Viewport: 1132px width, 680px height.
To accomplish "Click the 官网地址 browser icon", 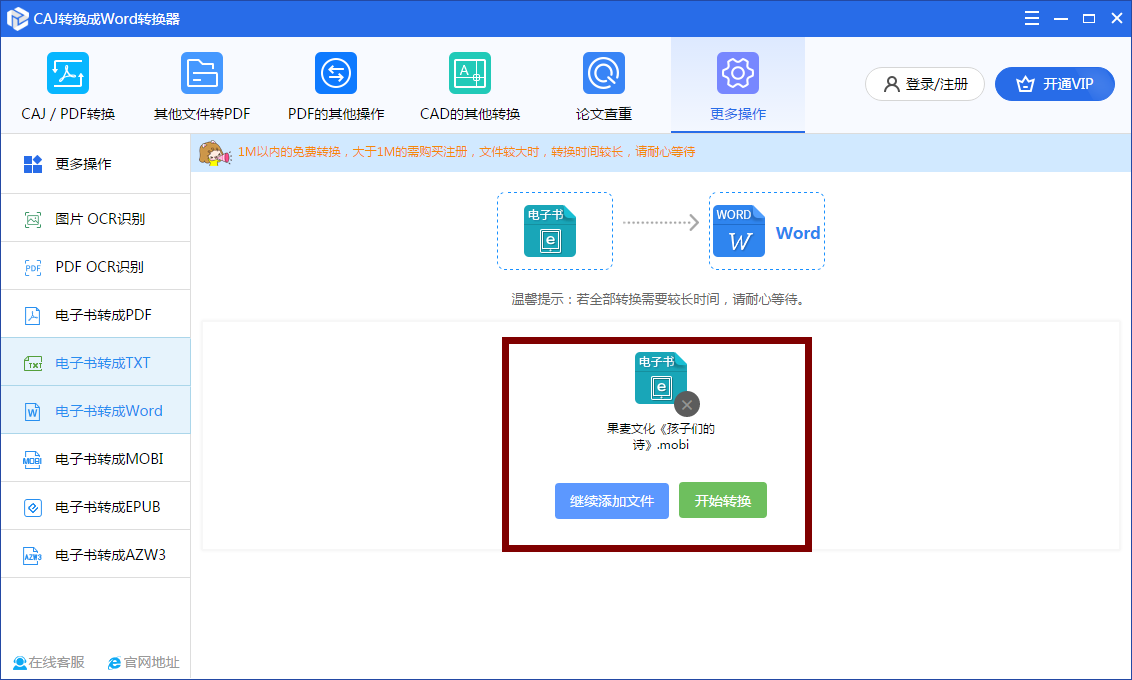I will tap(114, 663).
